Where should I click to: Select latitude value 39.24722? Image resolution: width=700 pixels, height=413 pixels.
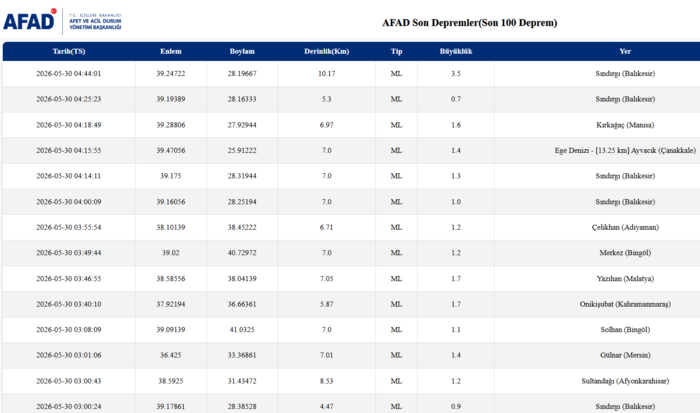coord(171,74)
